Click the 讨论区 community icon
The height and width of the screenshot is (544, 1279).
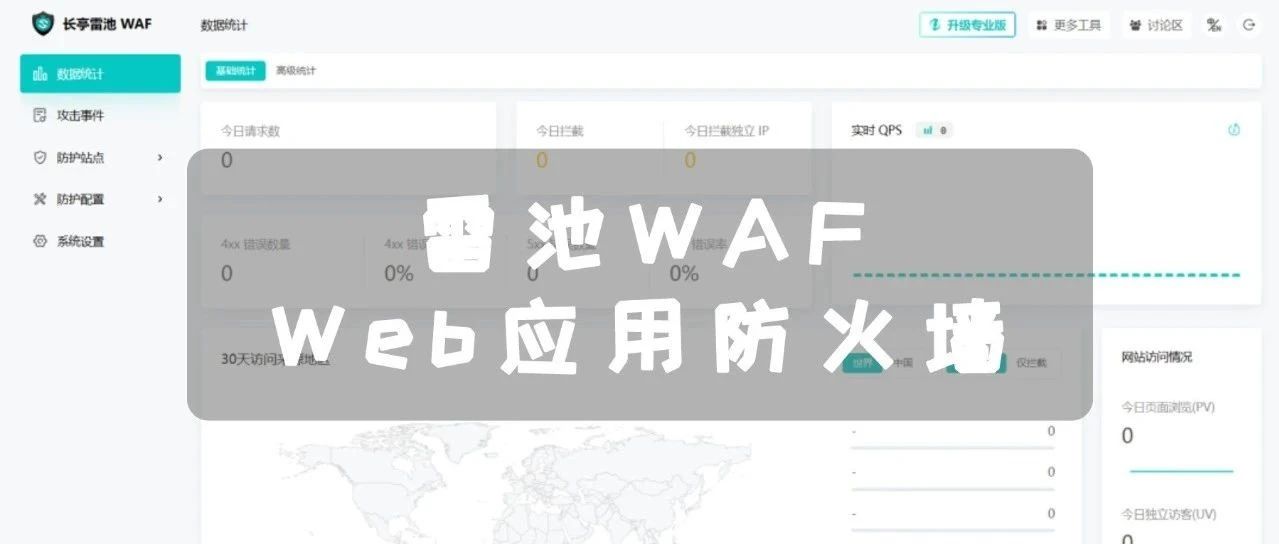(1135, 25)
